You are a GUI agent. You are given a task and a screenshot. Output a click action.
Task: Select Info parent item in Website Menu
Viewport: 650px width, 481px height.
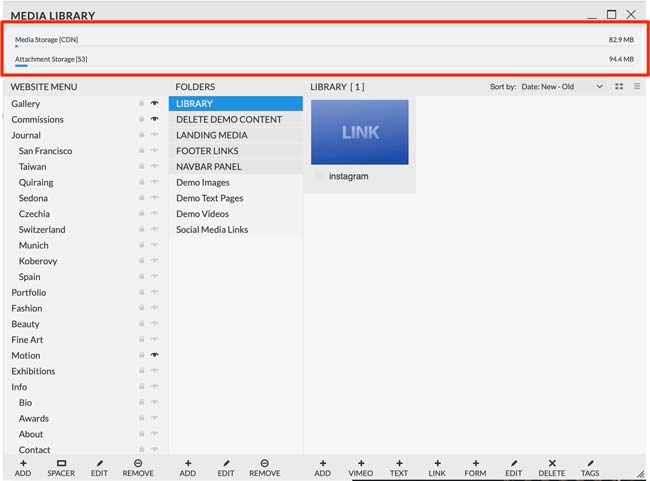19,387
